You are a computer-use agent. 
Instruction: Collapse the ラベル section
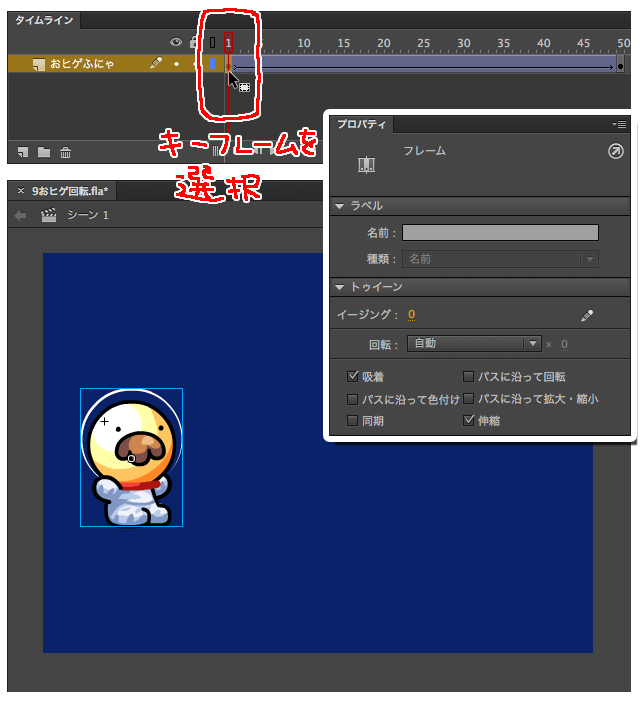coord(339,206)
